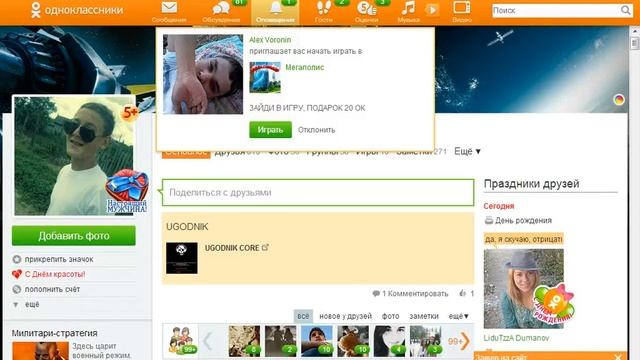Focus the Поиск search field
The image size is (640, 360).
(556, 10)
